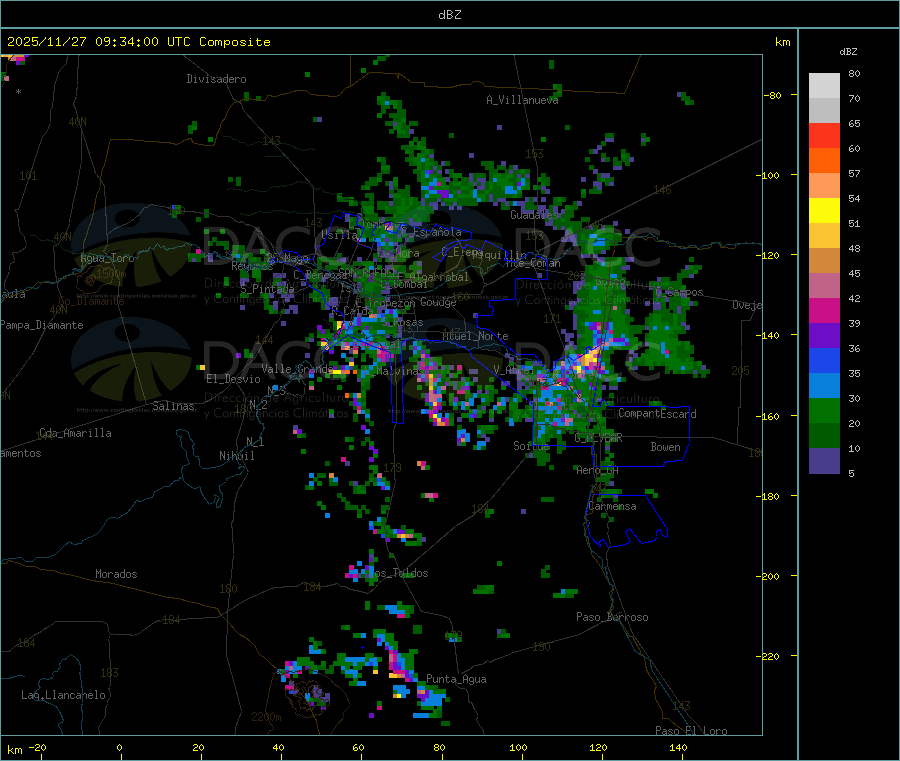Click the 'Cda_Amarilla' map label
Screen dimensions: 900x761
[75, 433]
